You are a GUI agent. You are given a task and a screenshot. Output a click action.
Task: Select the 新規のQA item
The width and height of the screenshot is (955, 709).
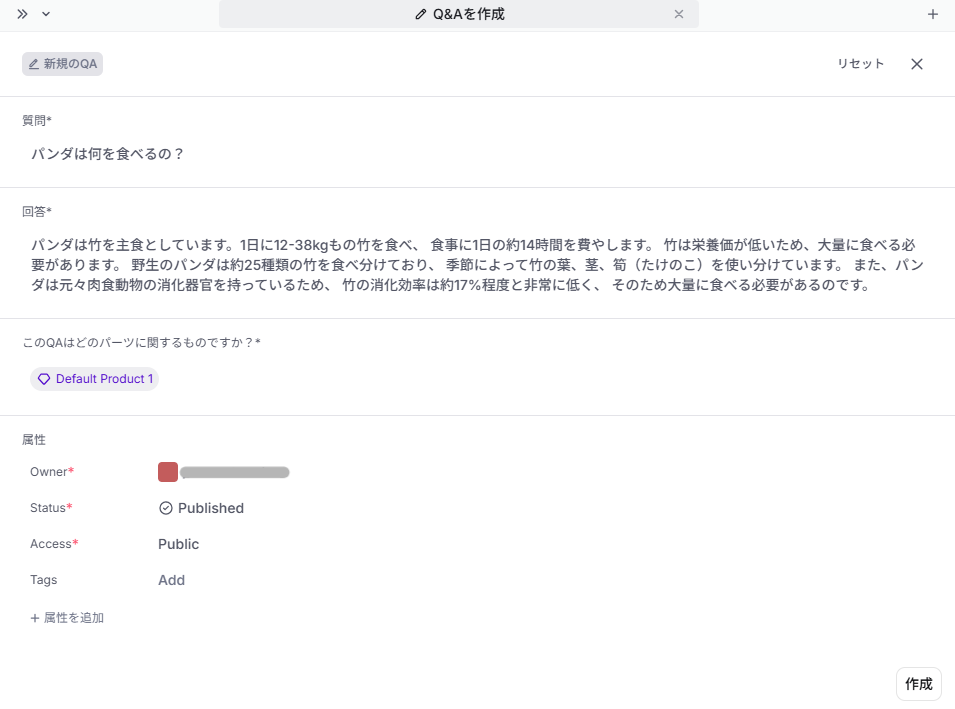62,63
